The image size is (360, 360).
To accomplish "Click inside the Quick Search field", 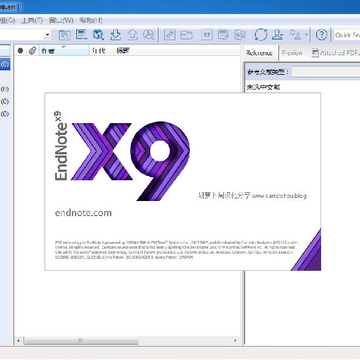I will coord(347,35).
